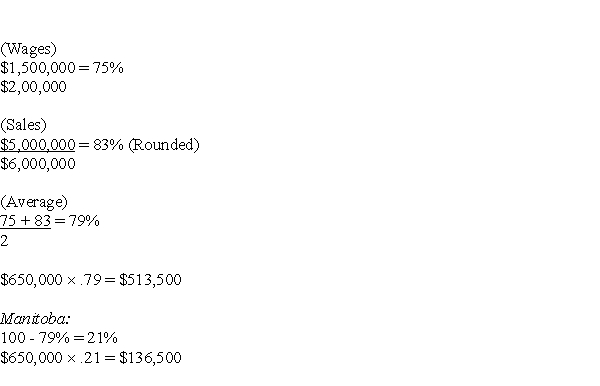The image size is (600, 386).
Task: Click the 79% average result
Action: (x=84, y=221)
